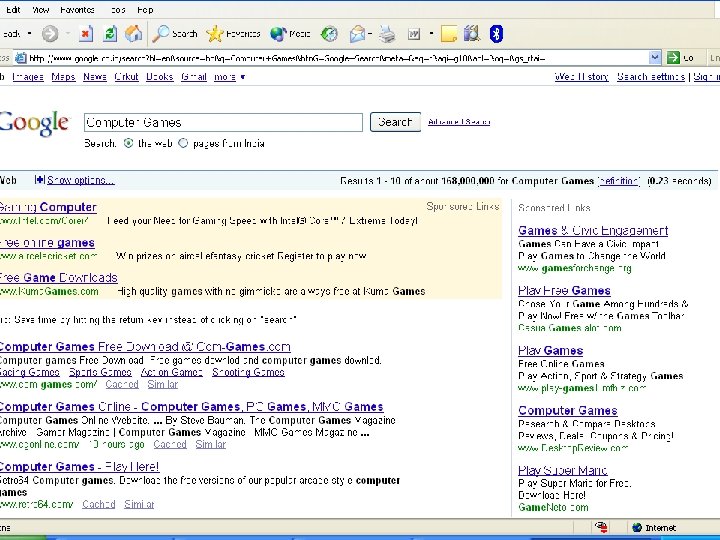Print the page with printer icon
The image size is (720, 540).
[388, 34]
